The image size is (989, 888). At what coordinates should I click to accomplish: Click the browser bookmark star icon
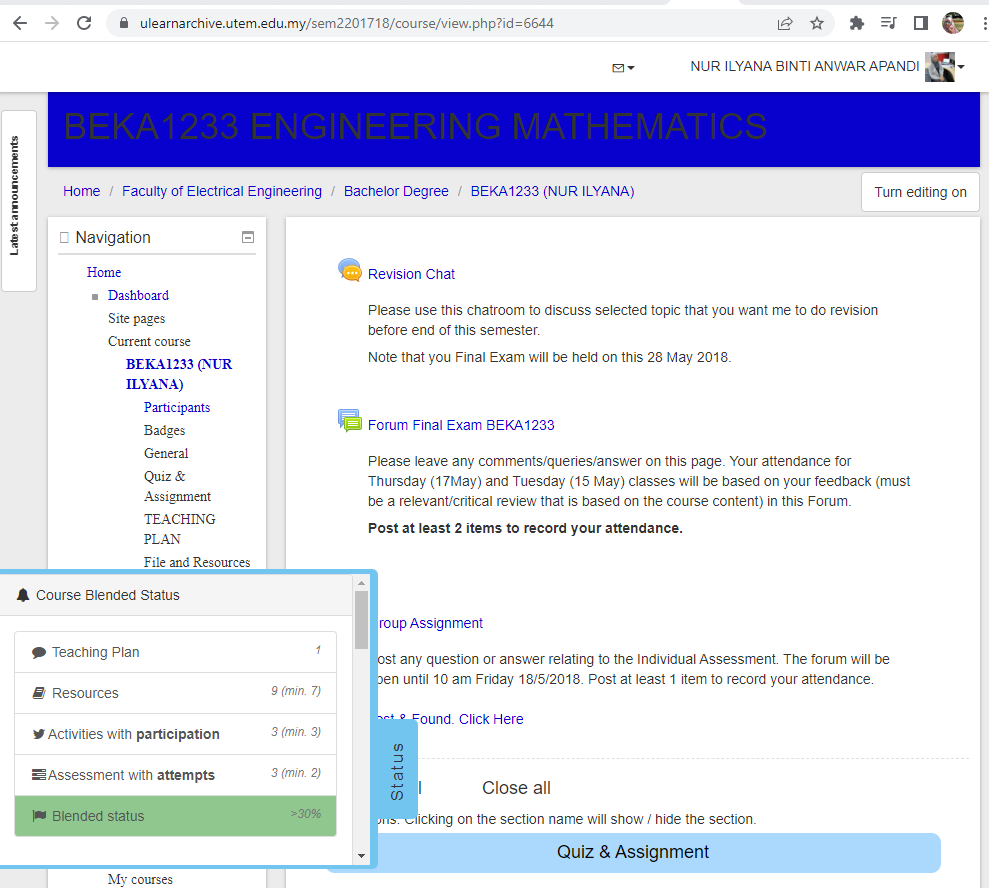pos(817,23)
